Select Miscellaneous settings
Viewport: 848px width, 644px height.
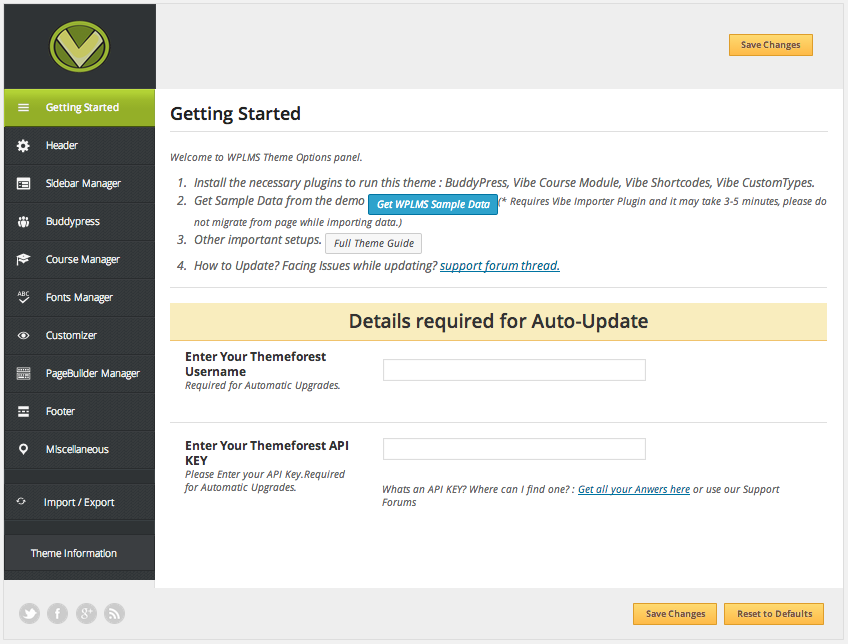coord(80,449)
